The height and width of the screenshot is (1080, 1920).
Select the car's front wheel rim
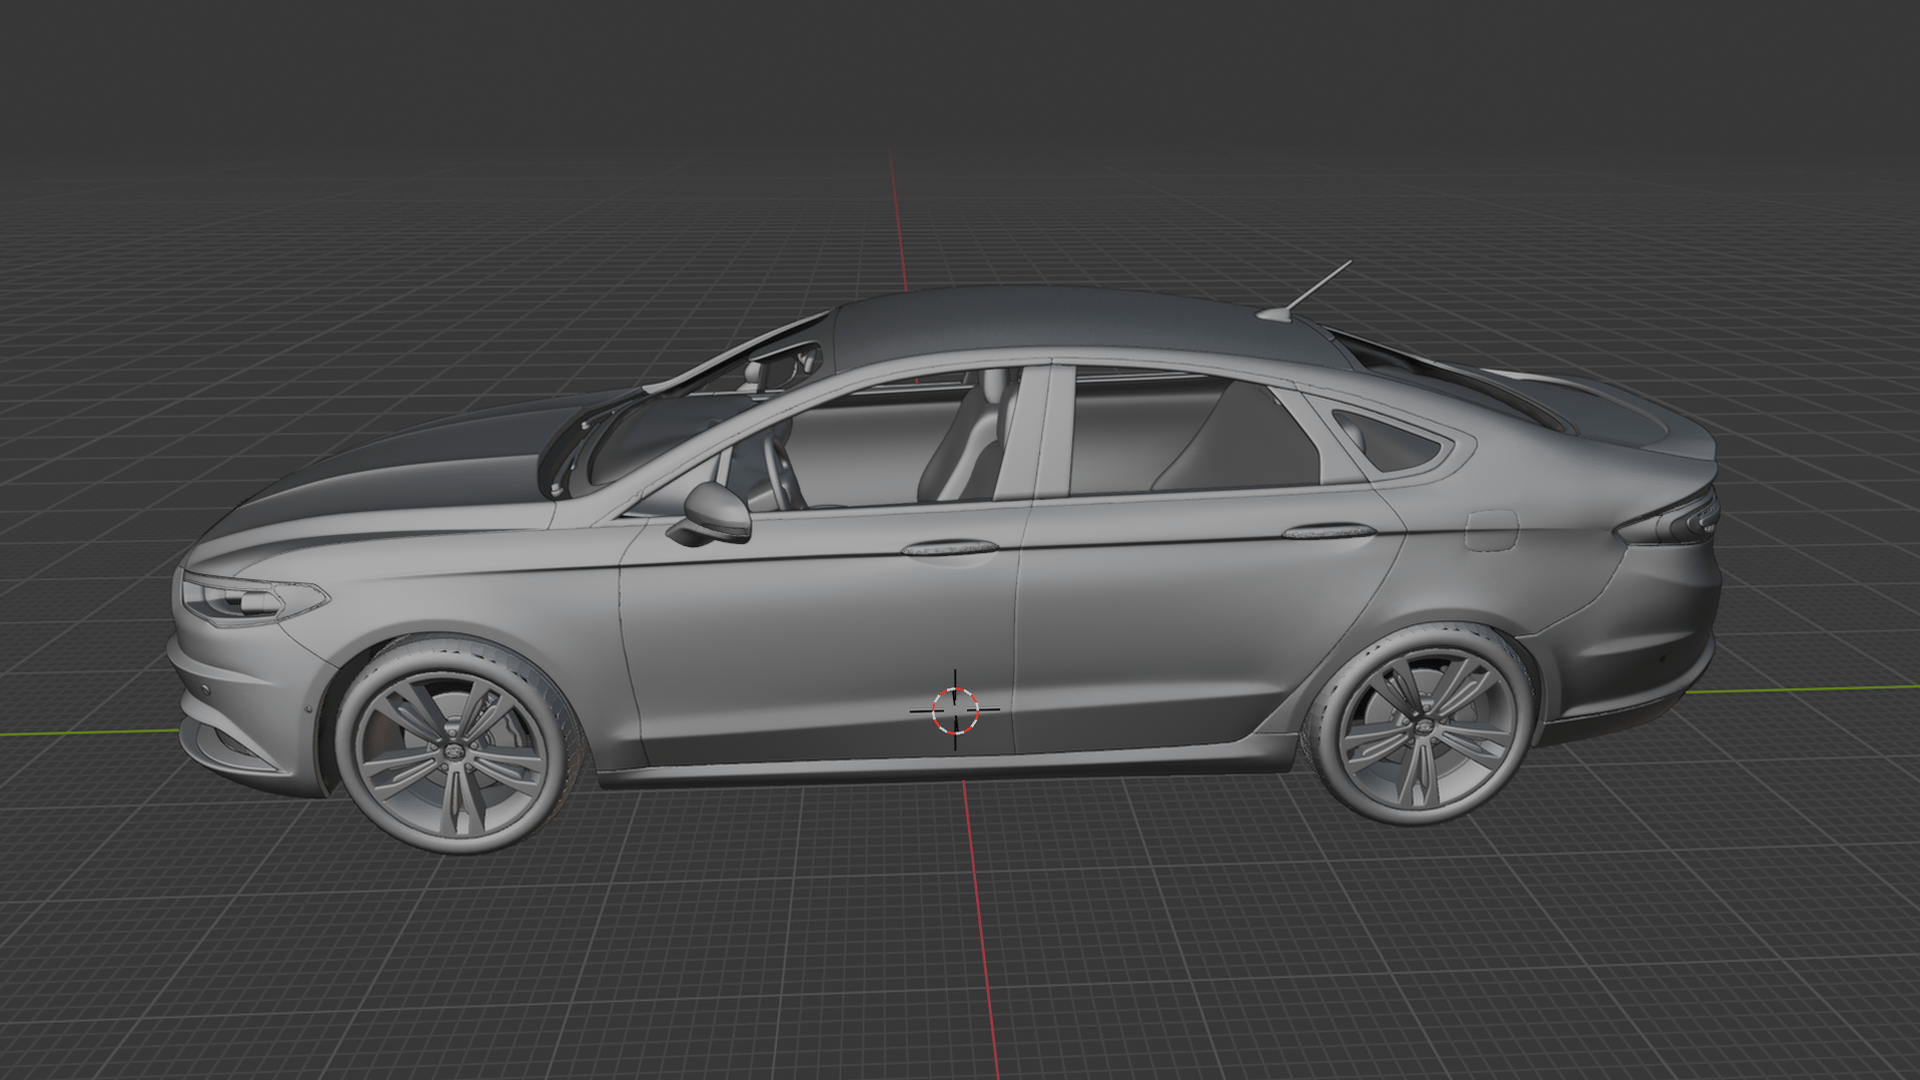click(x=454, y=754)
